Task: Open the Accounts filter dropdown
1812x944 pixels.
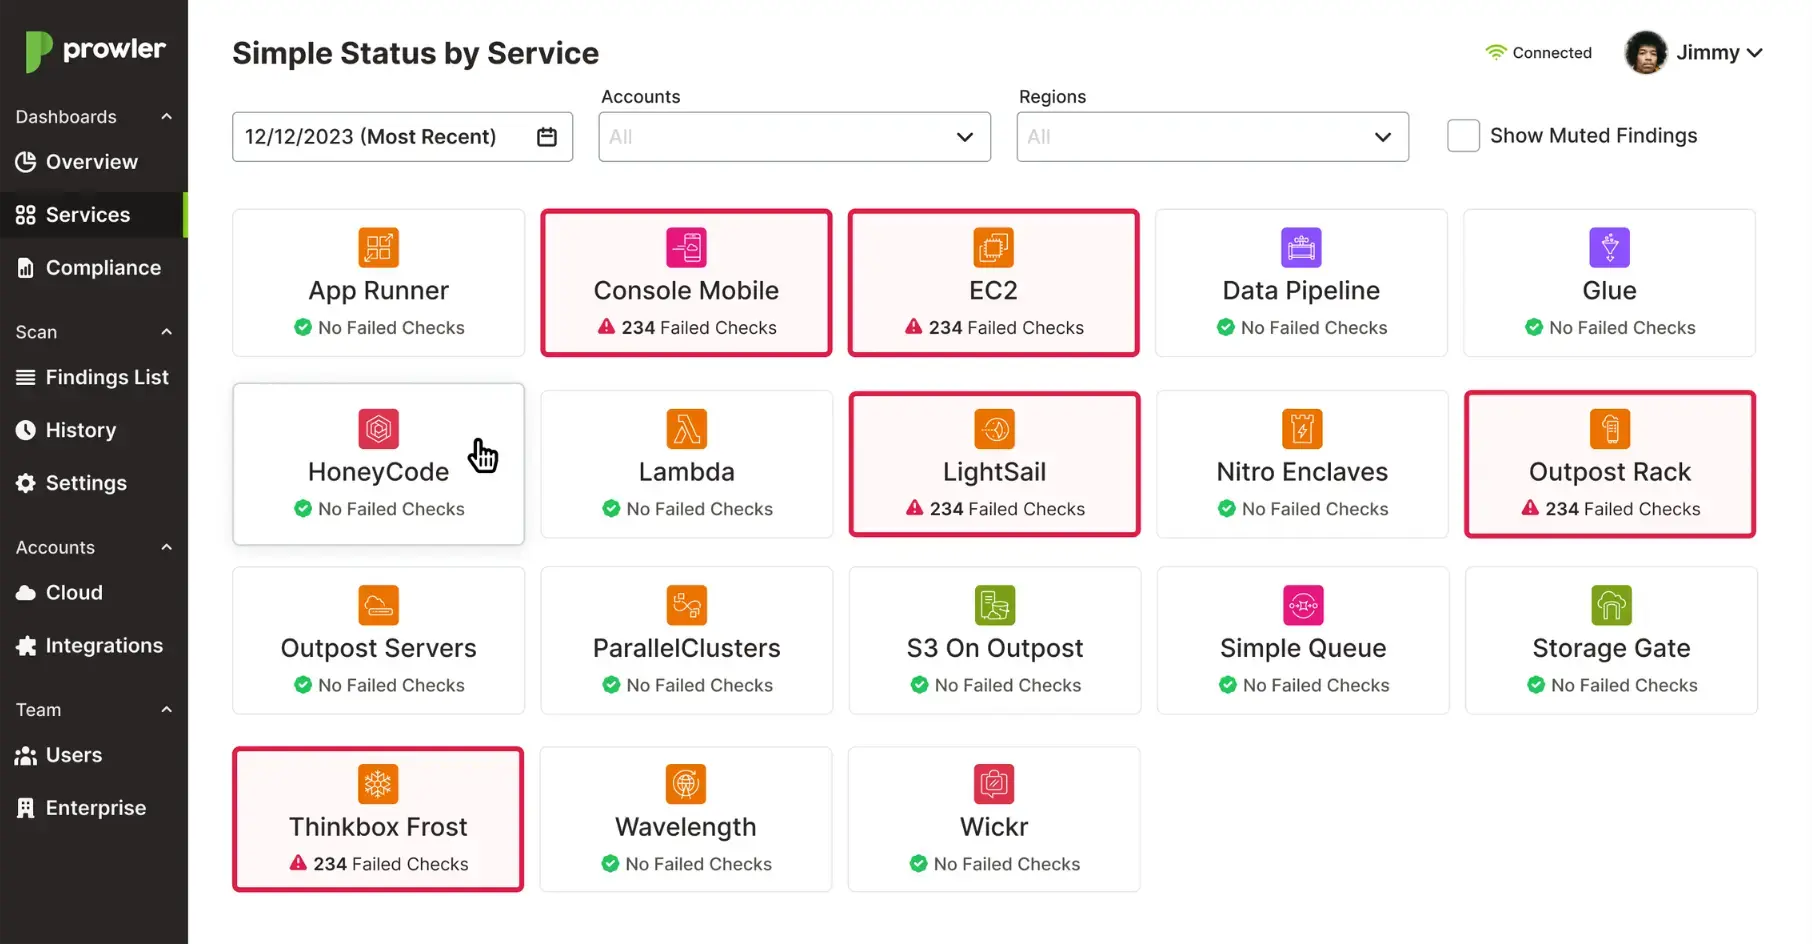Action: (794, 137)
